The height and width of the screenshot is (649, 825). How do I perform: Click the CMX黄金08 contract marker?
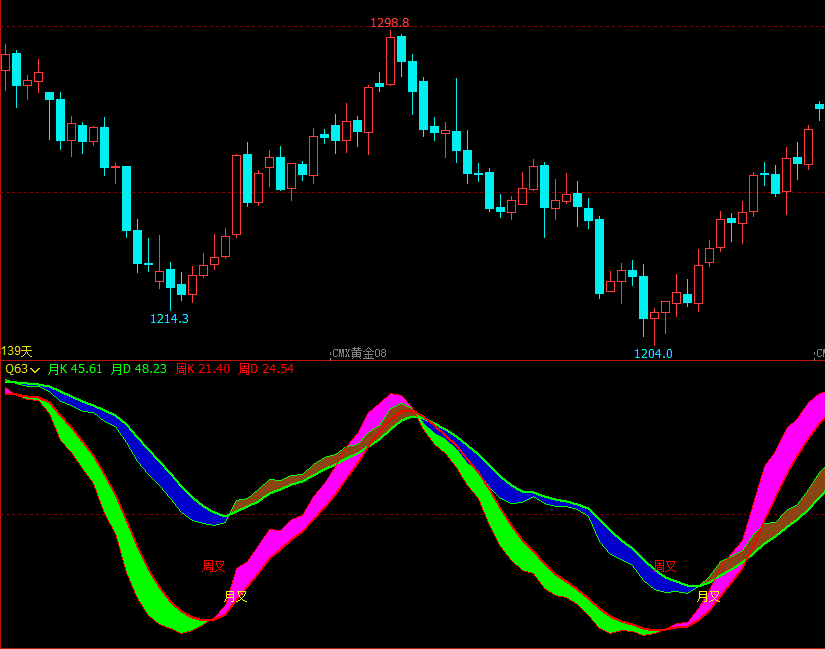(359, 353)
